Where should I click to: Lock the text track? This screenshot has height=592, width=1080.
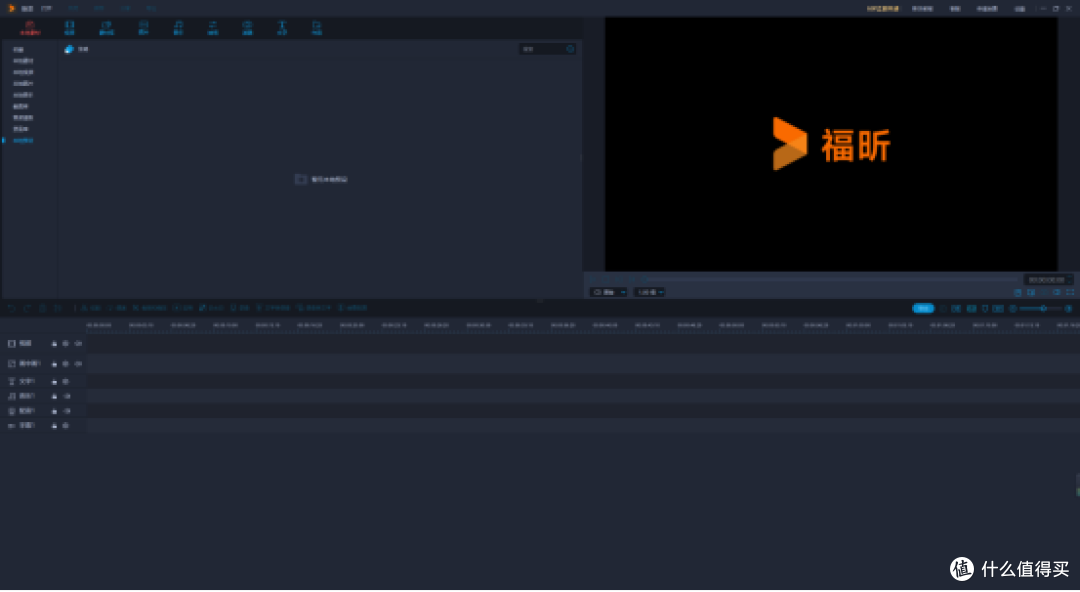tap(54, 381)
